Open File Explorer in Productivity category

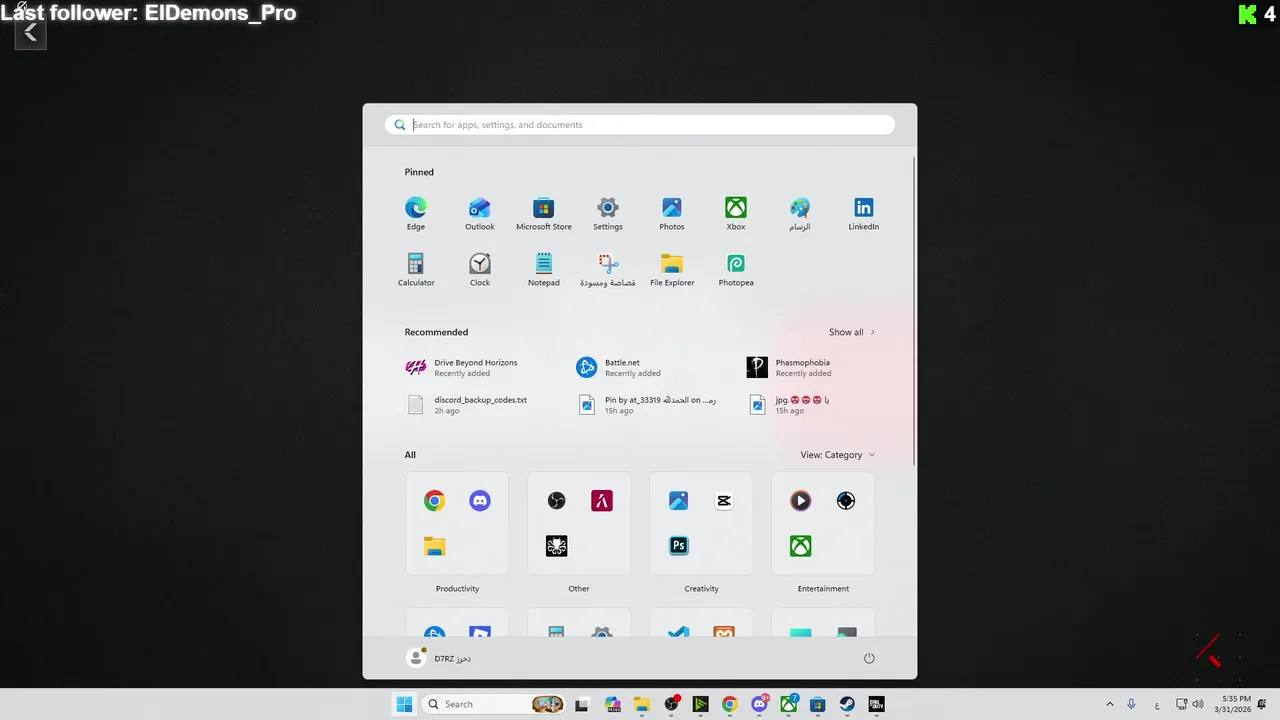[434, 546]
